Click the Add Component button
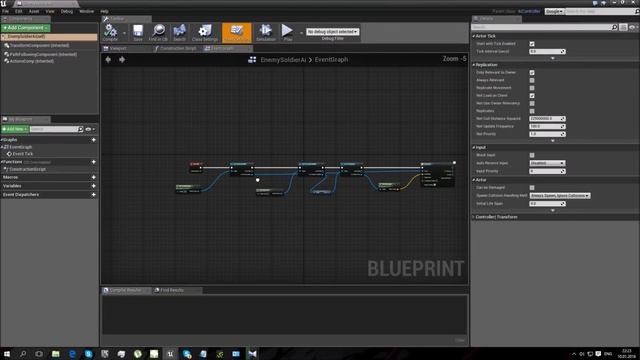 click(26, 28)
